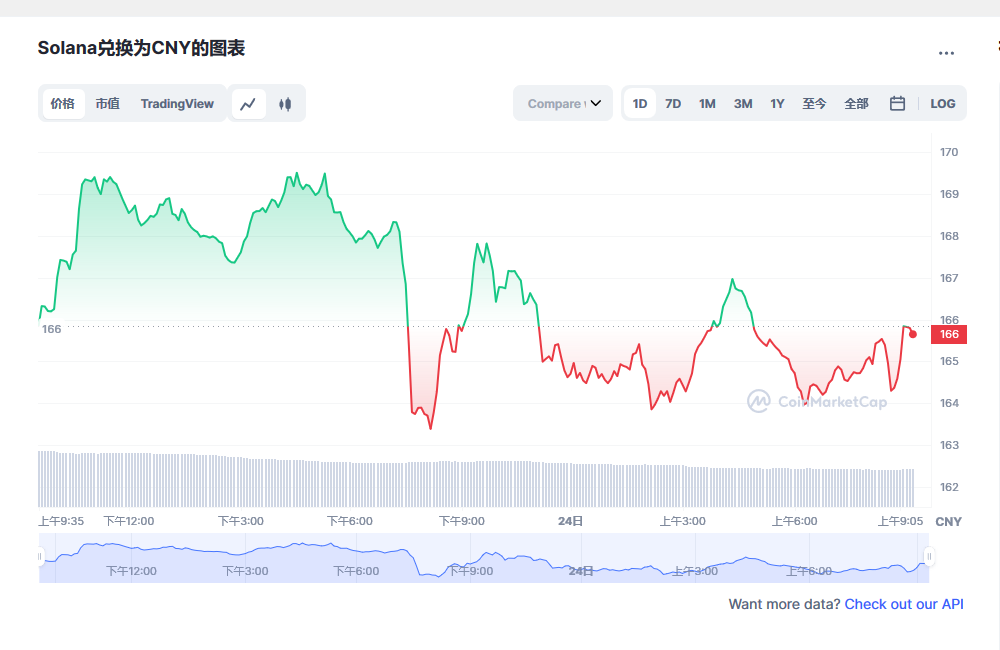Open the three-dot more options menu
This screenshot has height=650, width=1000.
coord(946,53)
